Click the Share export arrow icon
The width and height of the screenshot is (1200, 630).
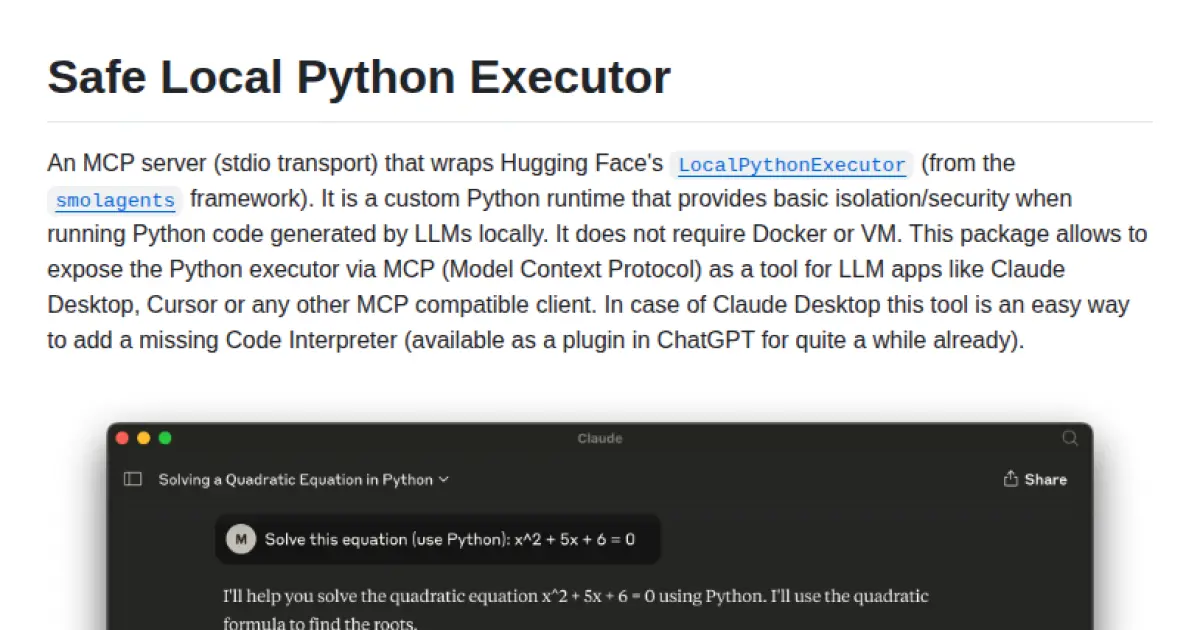[x=1010, y=479]
